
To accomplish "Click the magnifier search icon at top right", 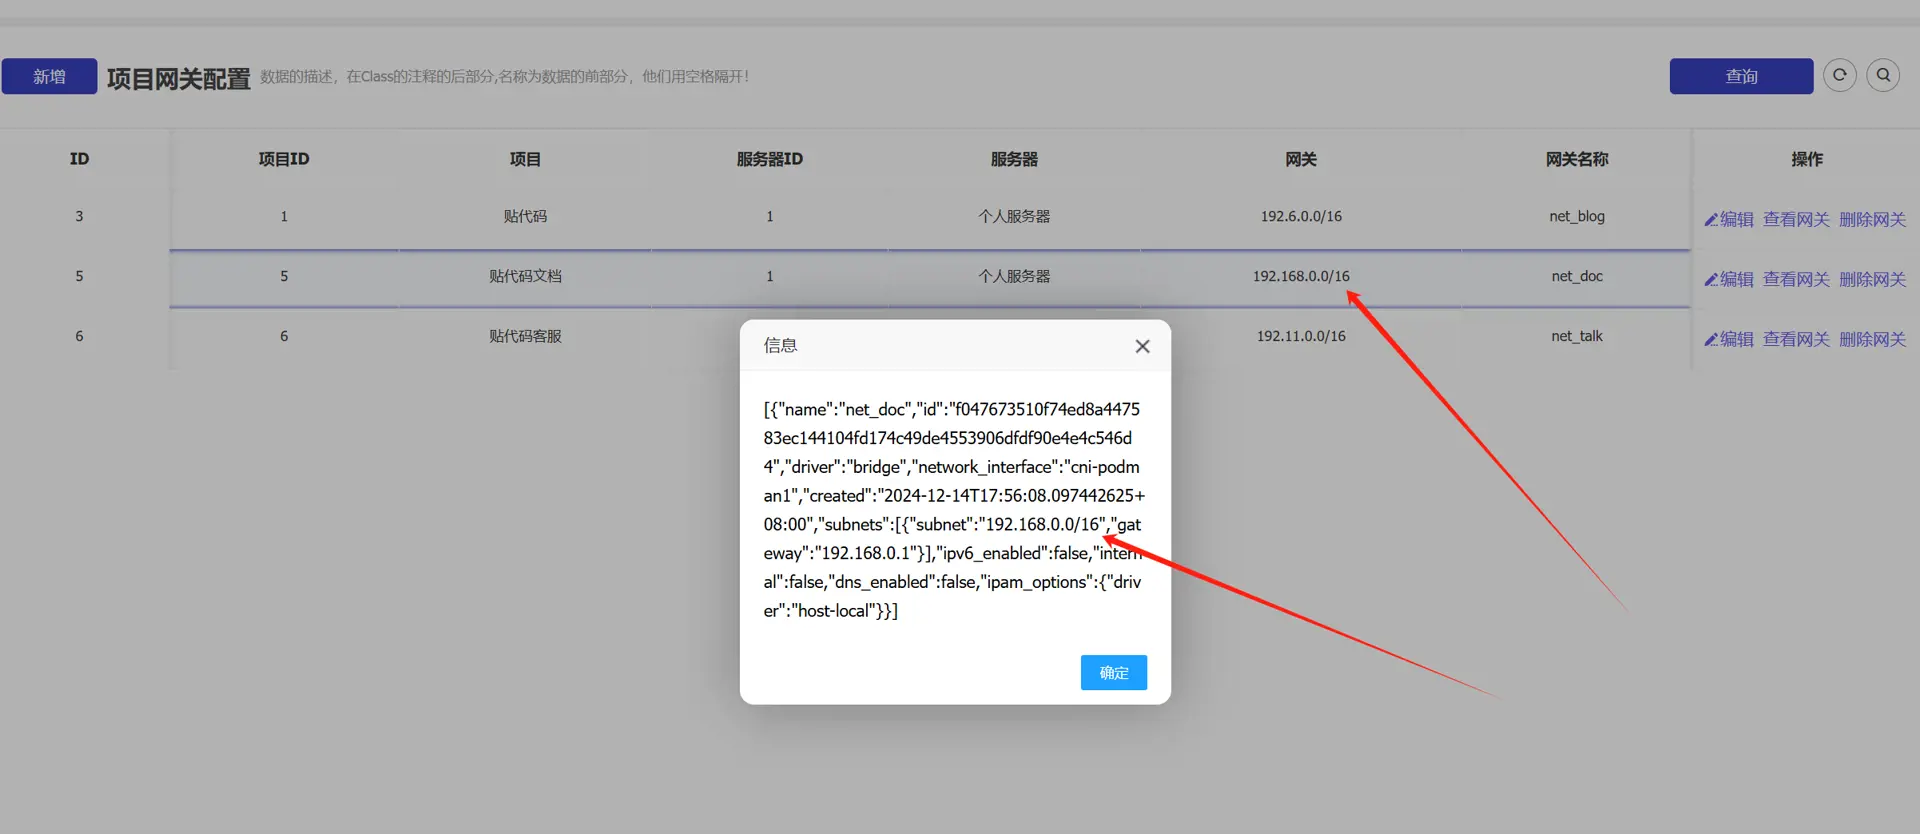I will point(1883,76).
